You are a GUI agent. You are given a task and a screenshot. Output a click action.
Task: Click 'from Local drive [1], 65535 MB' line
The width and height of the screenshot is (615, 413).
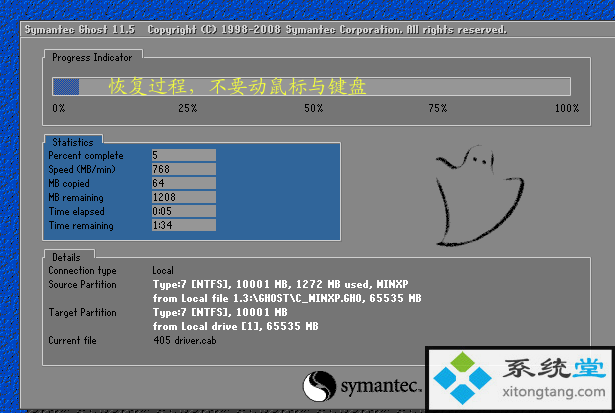[235, 326]
